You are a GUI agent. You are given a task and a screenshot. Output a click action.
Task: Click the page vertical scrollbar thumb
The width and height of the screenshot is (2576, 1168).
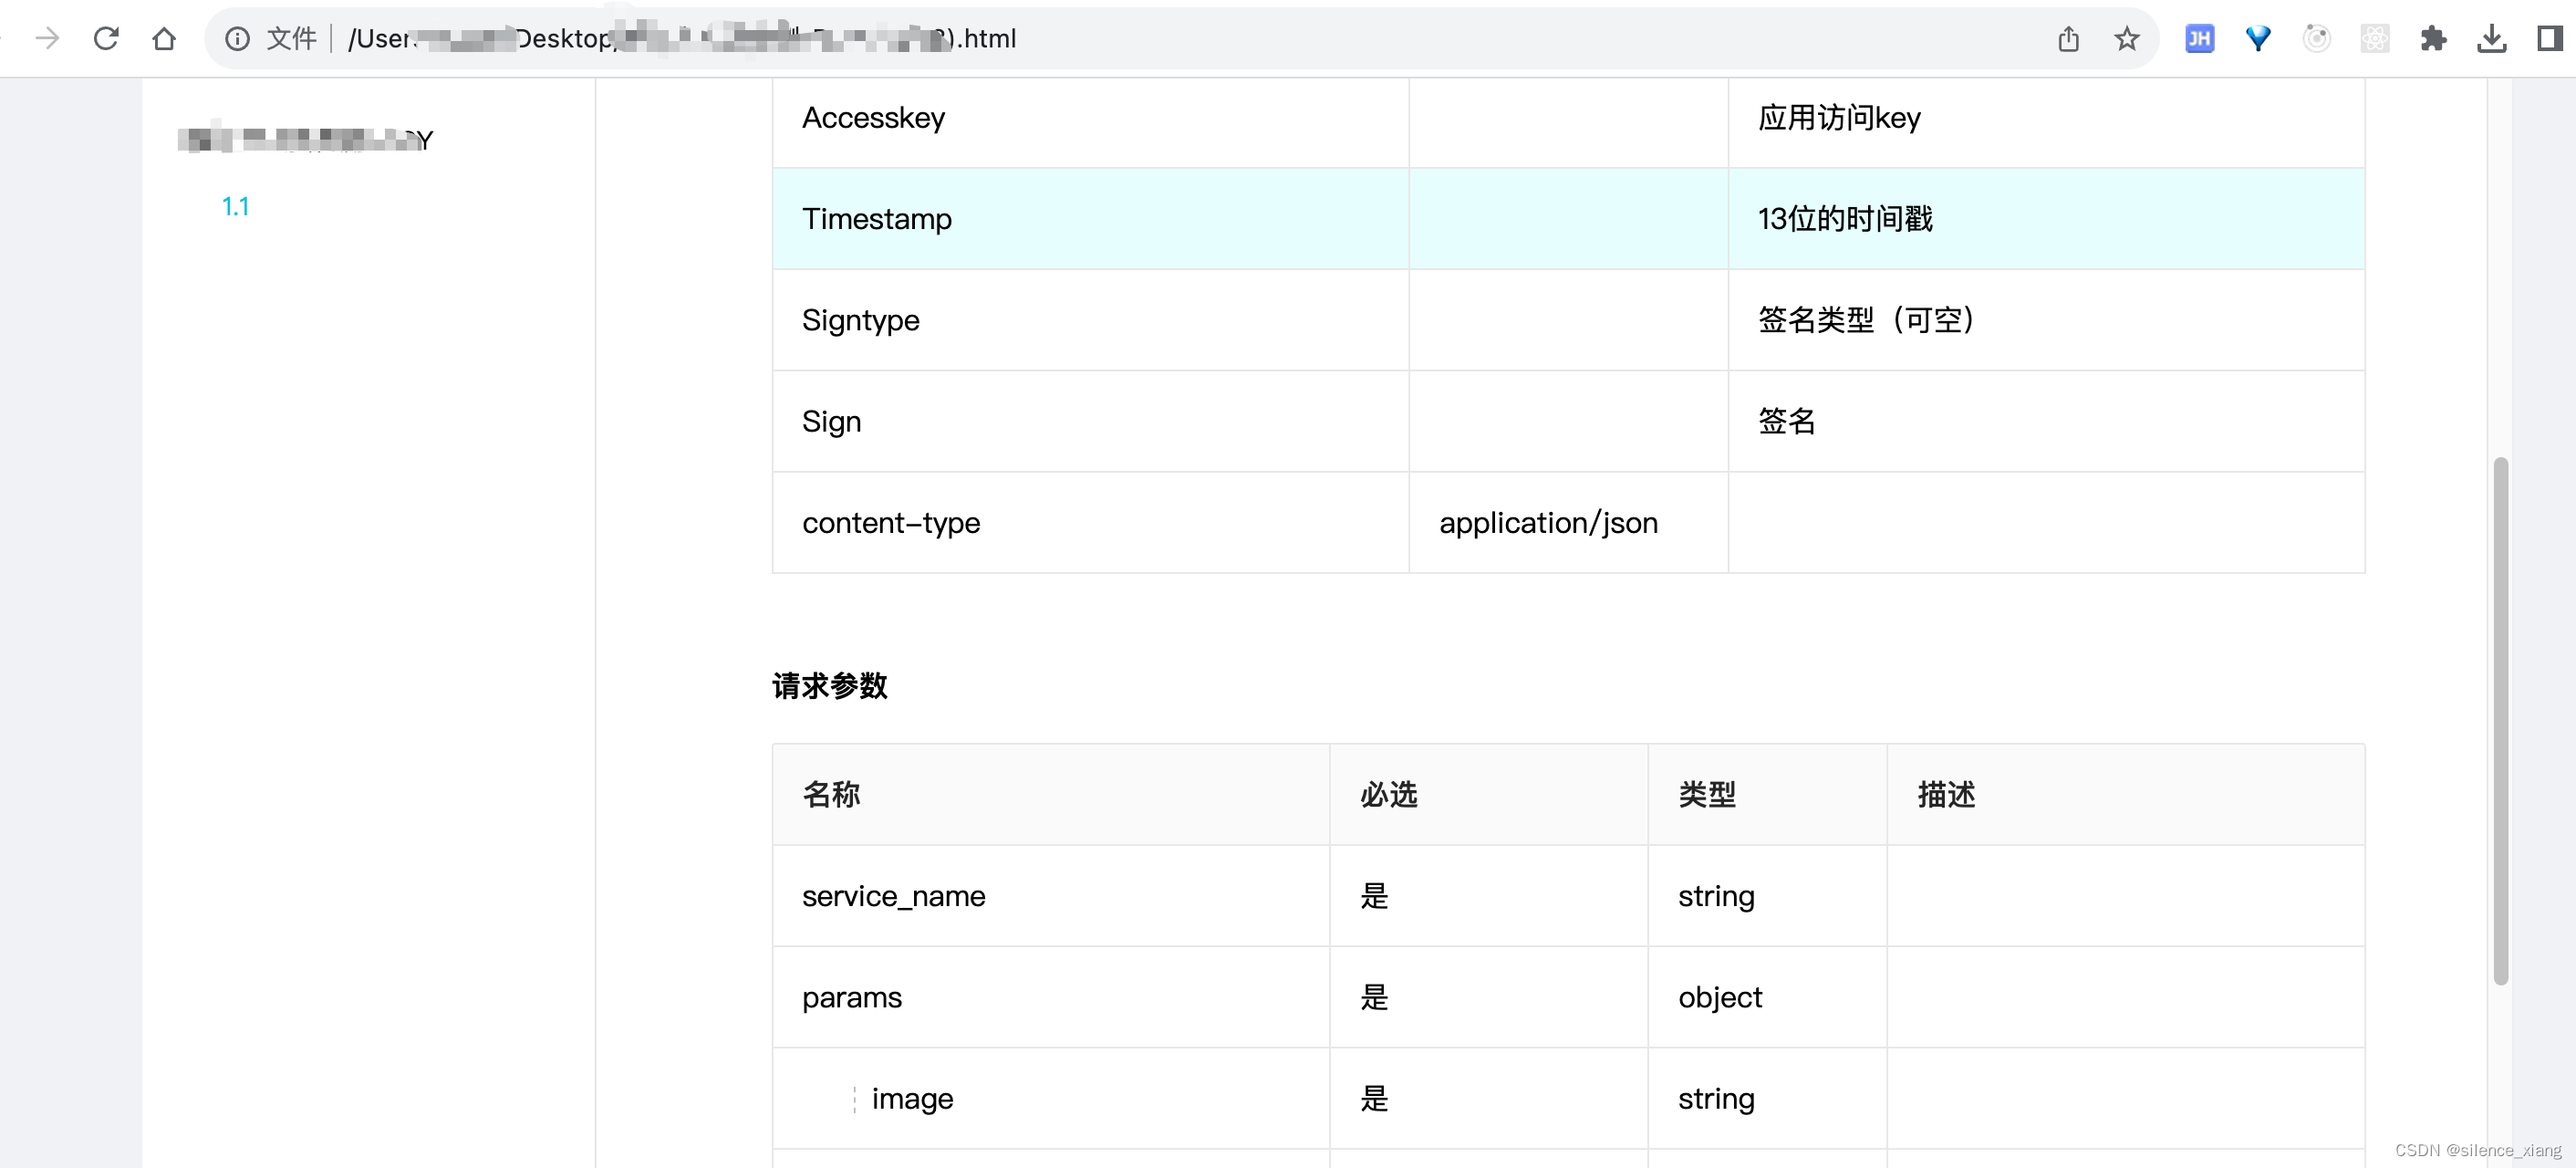2500,720
